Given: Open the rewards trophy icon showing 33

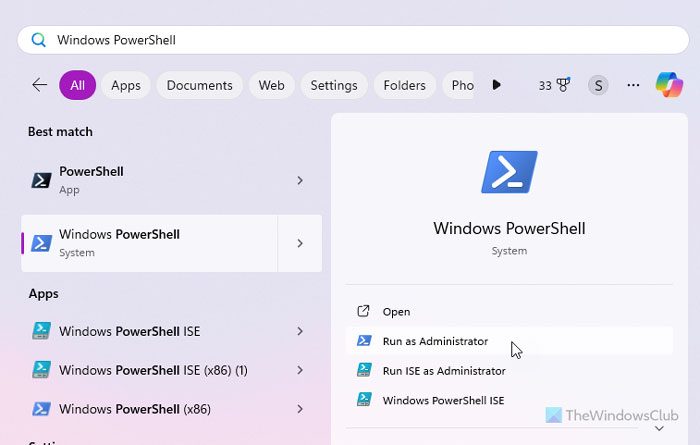Looking at the screenshot, I should (x=554, y=85).
